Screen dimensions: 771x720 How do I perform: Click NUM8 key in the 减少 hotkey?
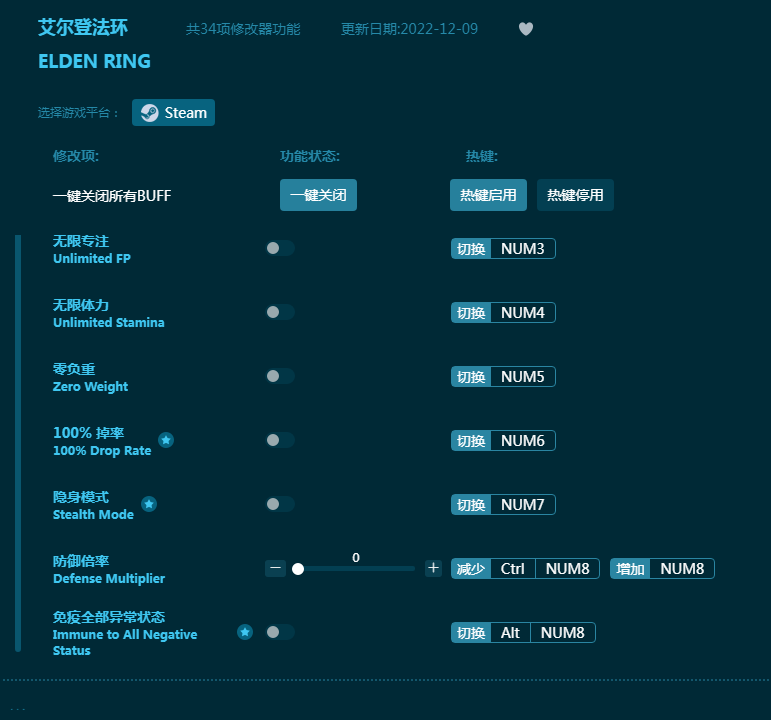pos(567,569)
